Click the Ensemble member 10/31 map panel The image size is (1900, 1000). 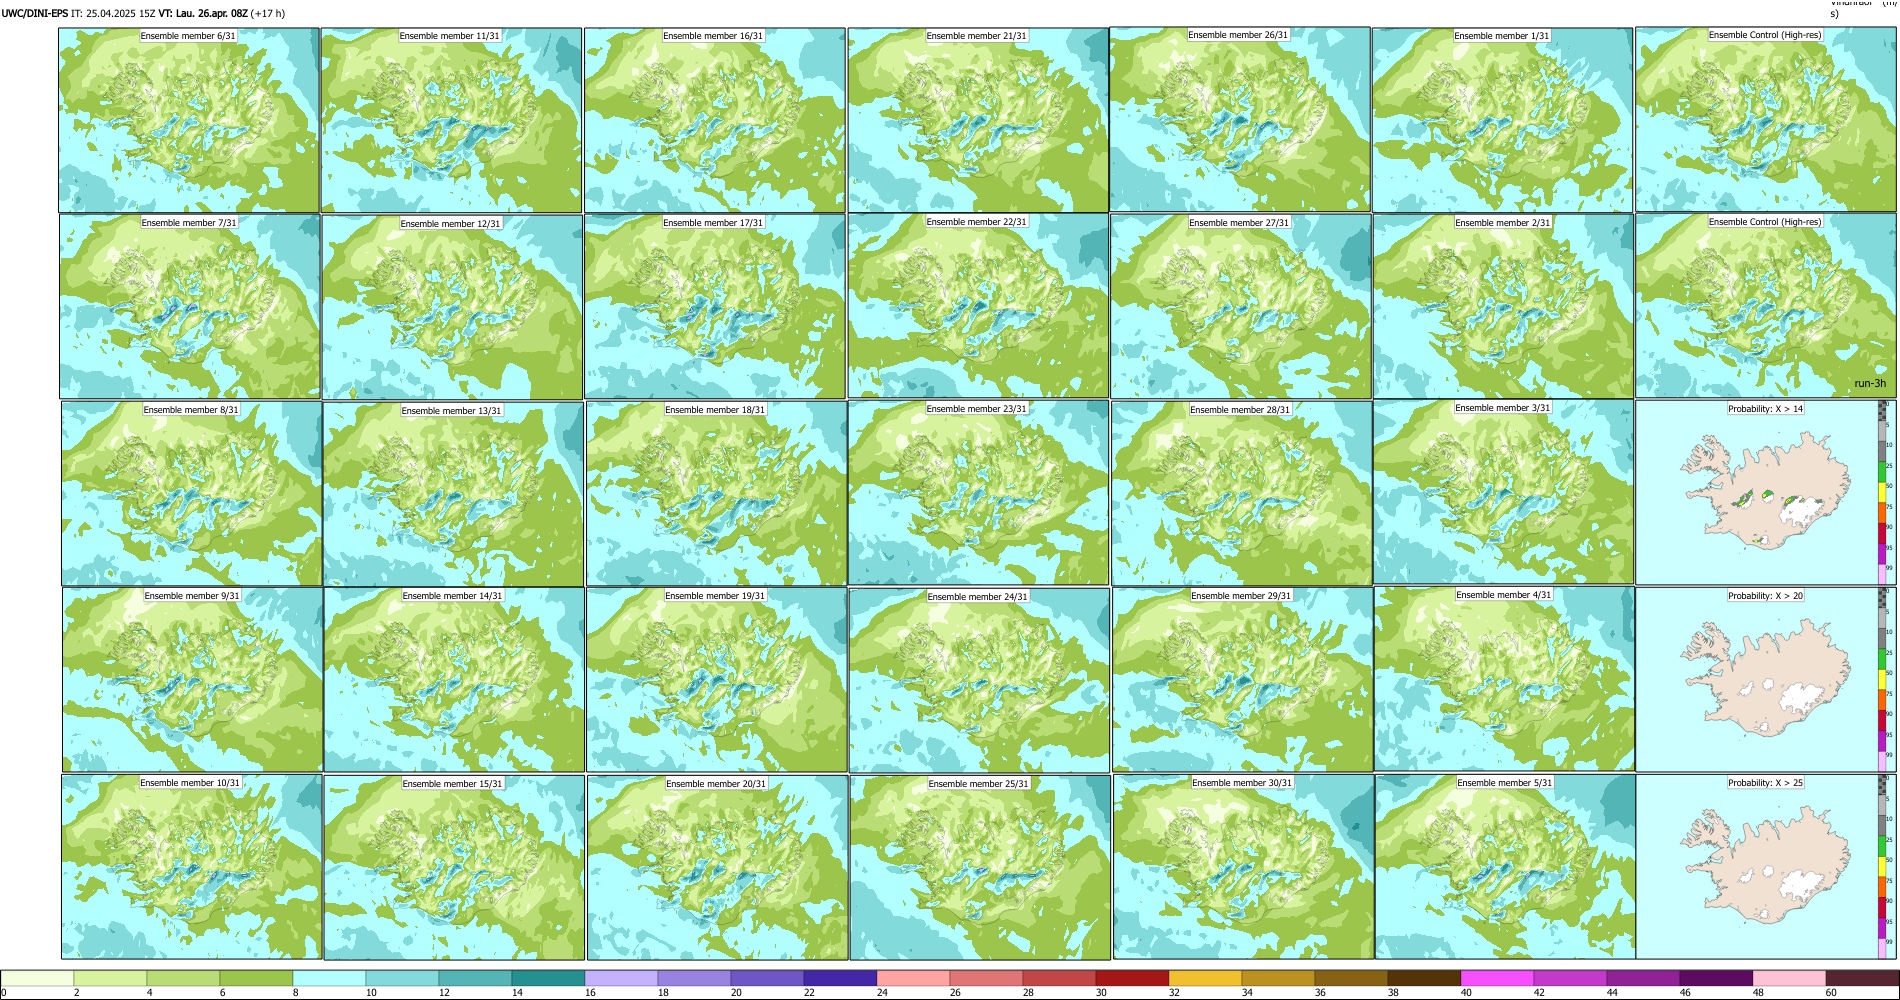tap(192, 867)
